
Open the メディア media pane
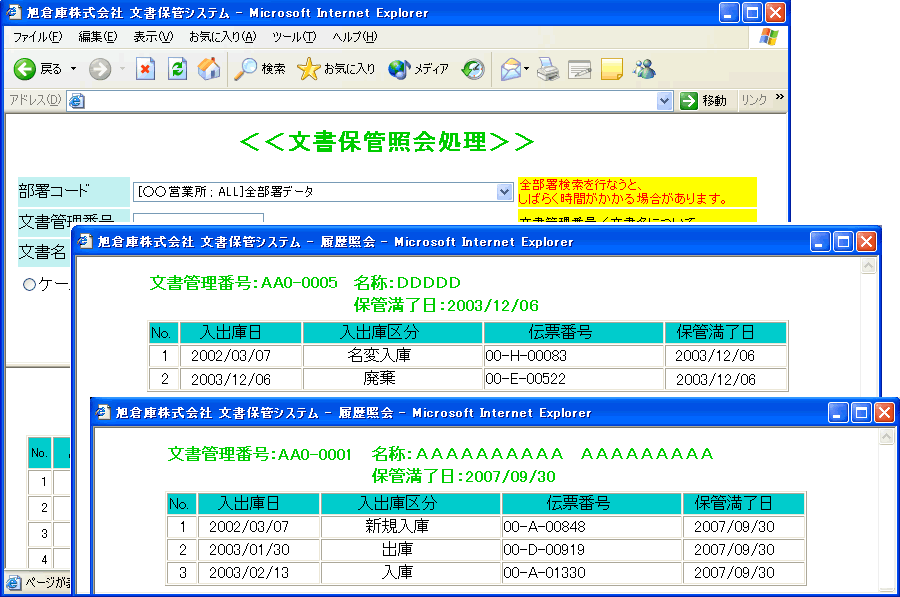point(418,69)
